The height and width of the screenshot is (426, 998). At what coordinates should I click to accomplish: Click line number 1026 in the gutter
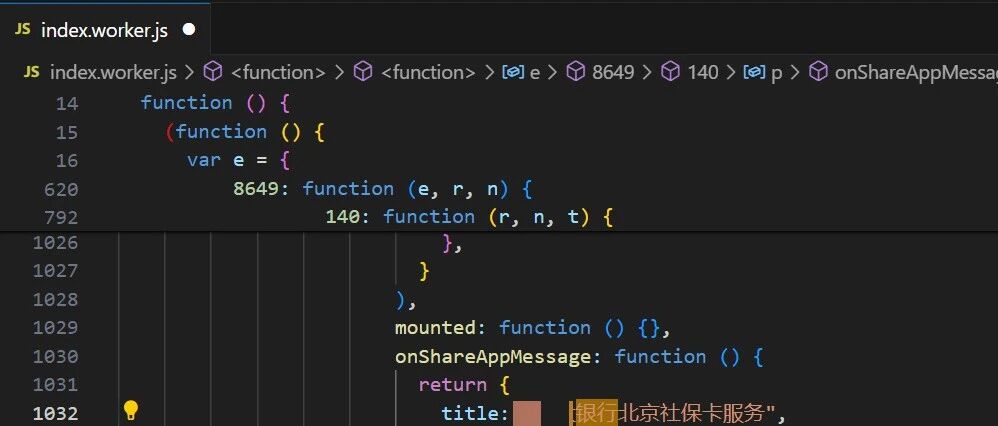click(x=55, y=243)
